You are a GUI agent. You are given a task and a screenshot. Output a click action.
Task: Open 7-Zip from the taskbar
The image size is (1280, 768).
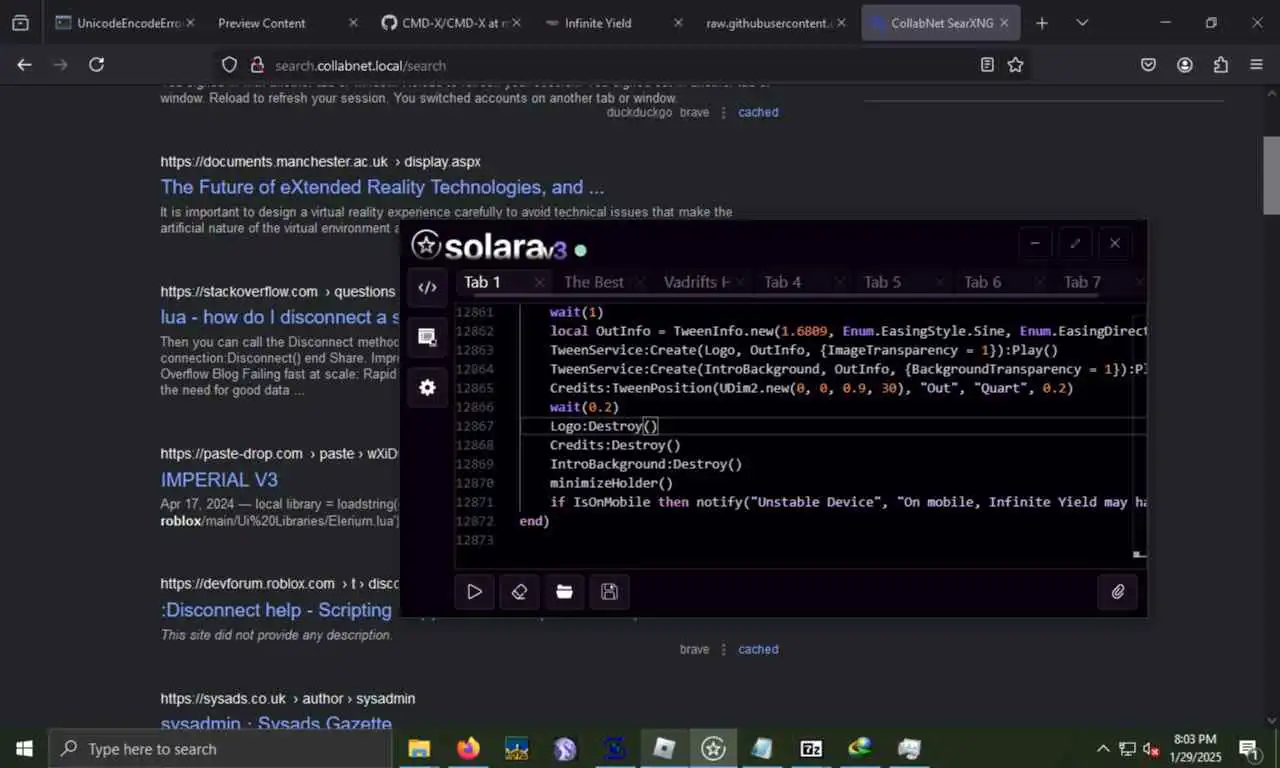click(811, 749)
